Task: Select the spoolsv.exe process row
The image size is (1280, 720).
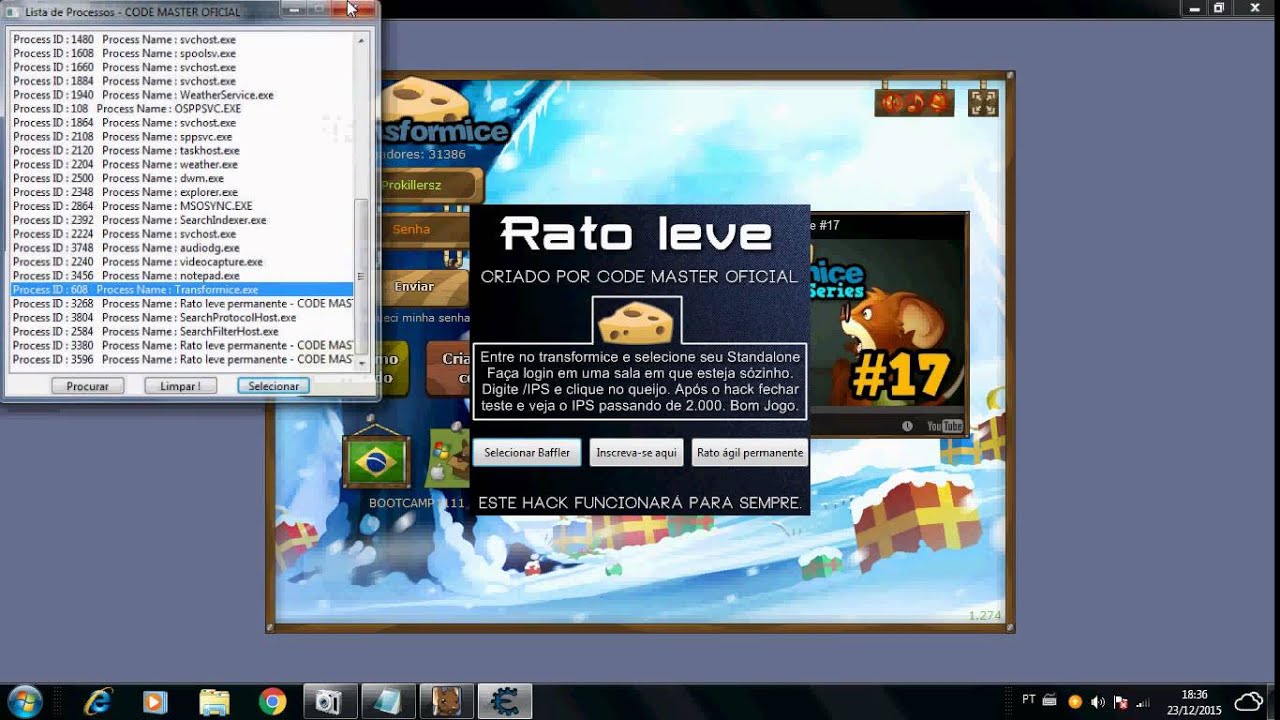Action: coord(182,53)
